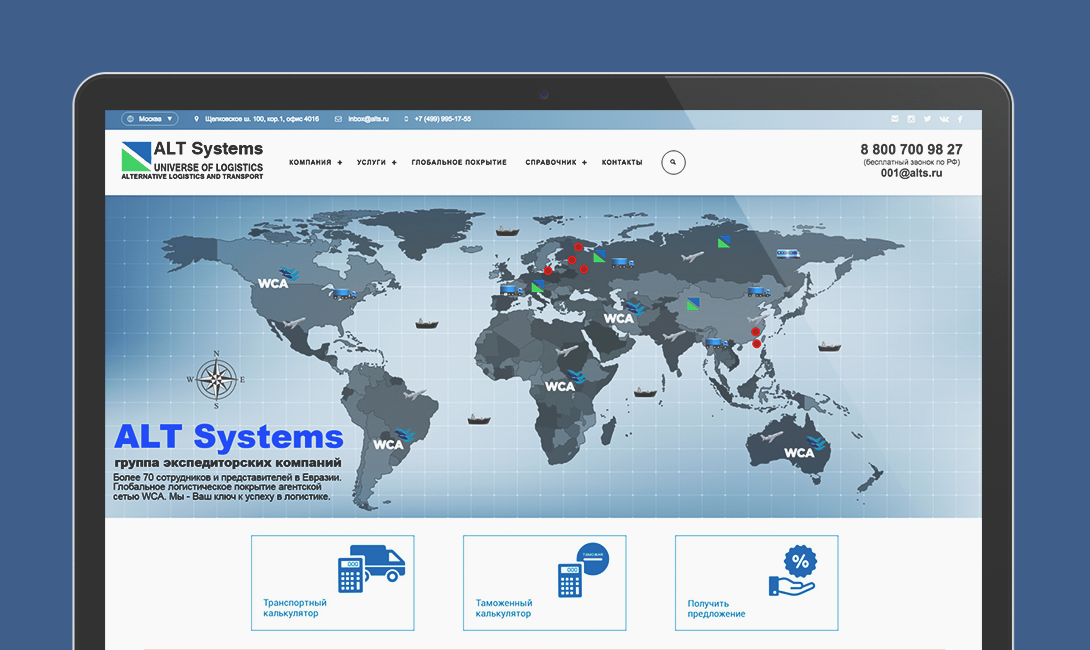Click the 'группа экспедиторских компаний' subtitle
The image size is (1090, 650).
tap(228, 463)
